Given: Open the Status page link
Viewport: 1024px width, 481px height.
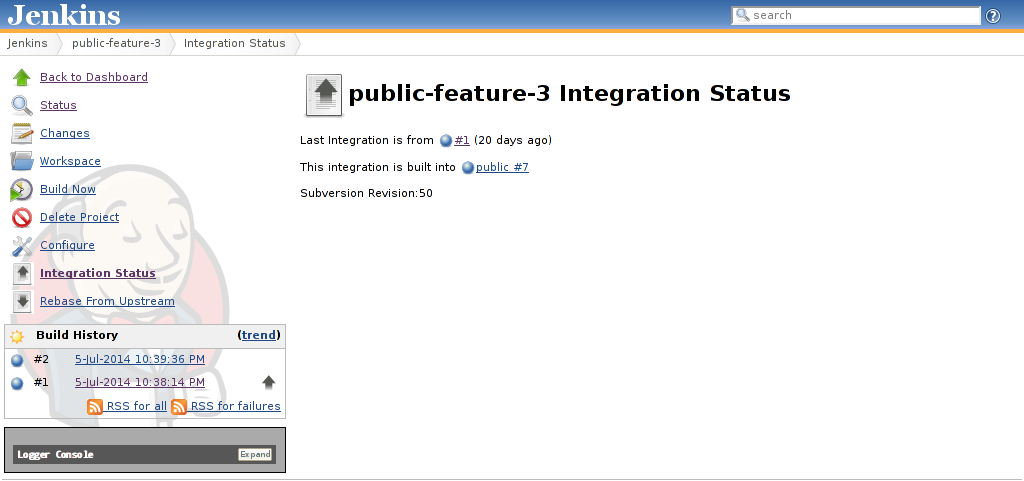Looking at the screenshot, I should [58, 105].
